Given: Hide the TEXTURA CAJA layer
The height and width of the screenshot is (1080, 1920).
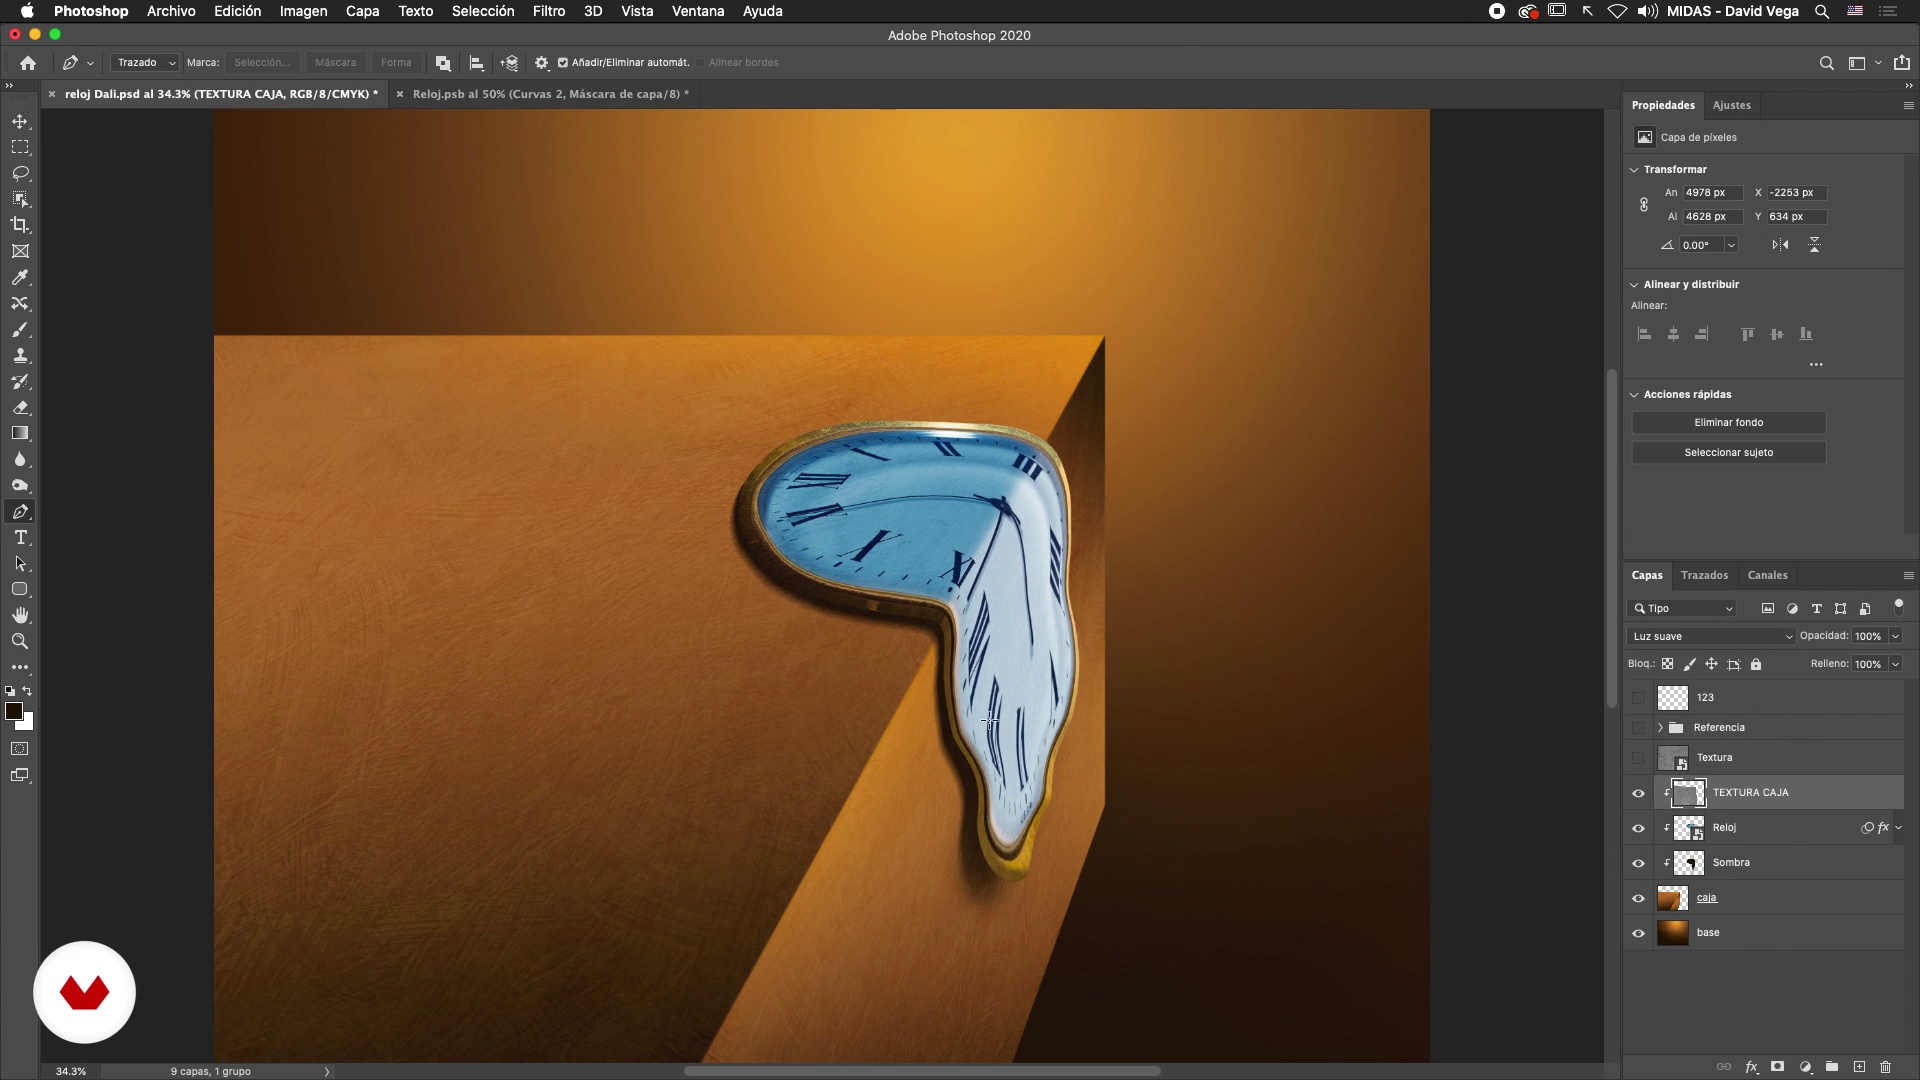Looking at the screenshot, I should click(1638, 793).
